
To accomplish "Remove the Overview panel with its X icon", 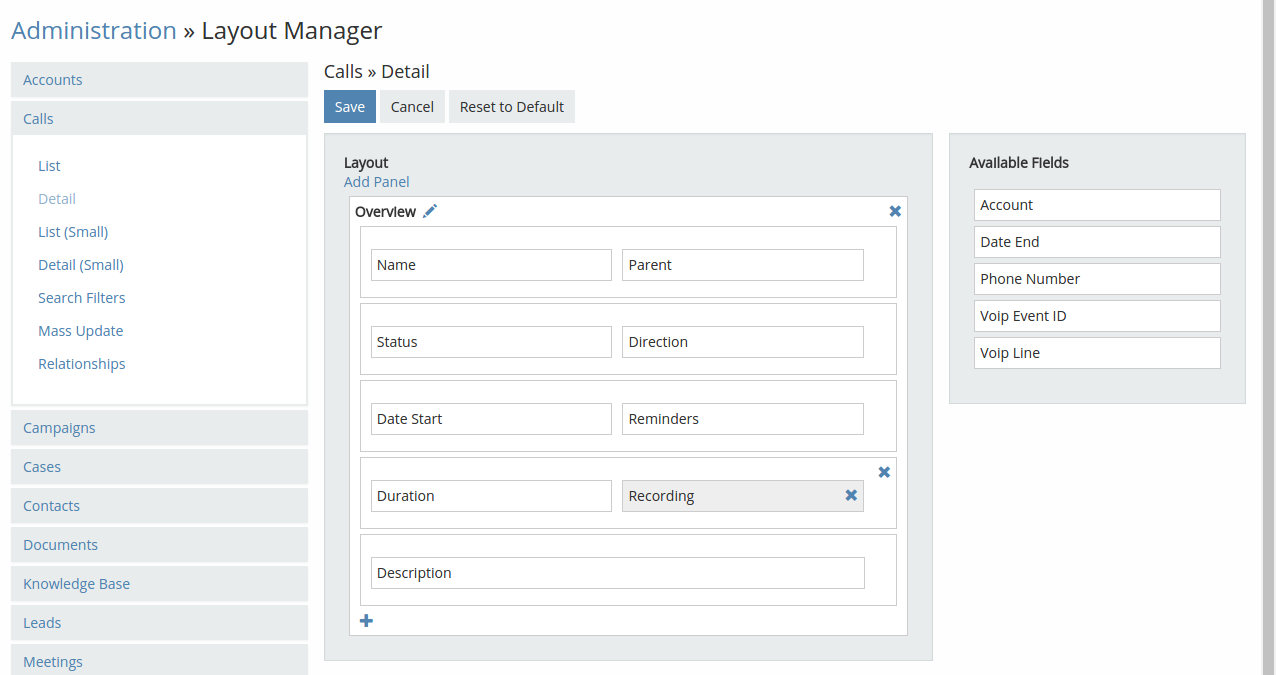I will pos(895,211).
